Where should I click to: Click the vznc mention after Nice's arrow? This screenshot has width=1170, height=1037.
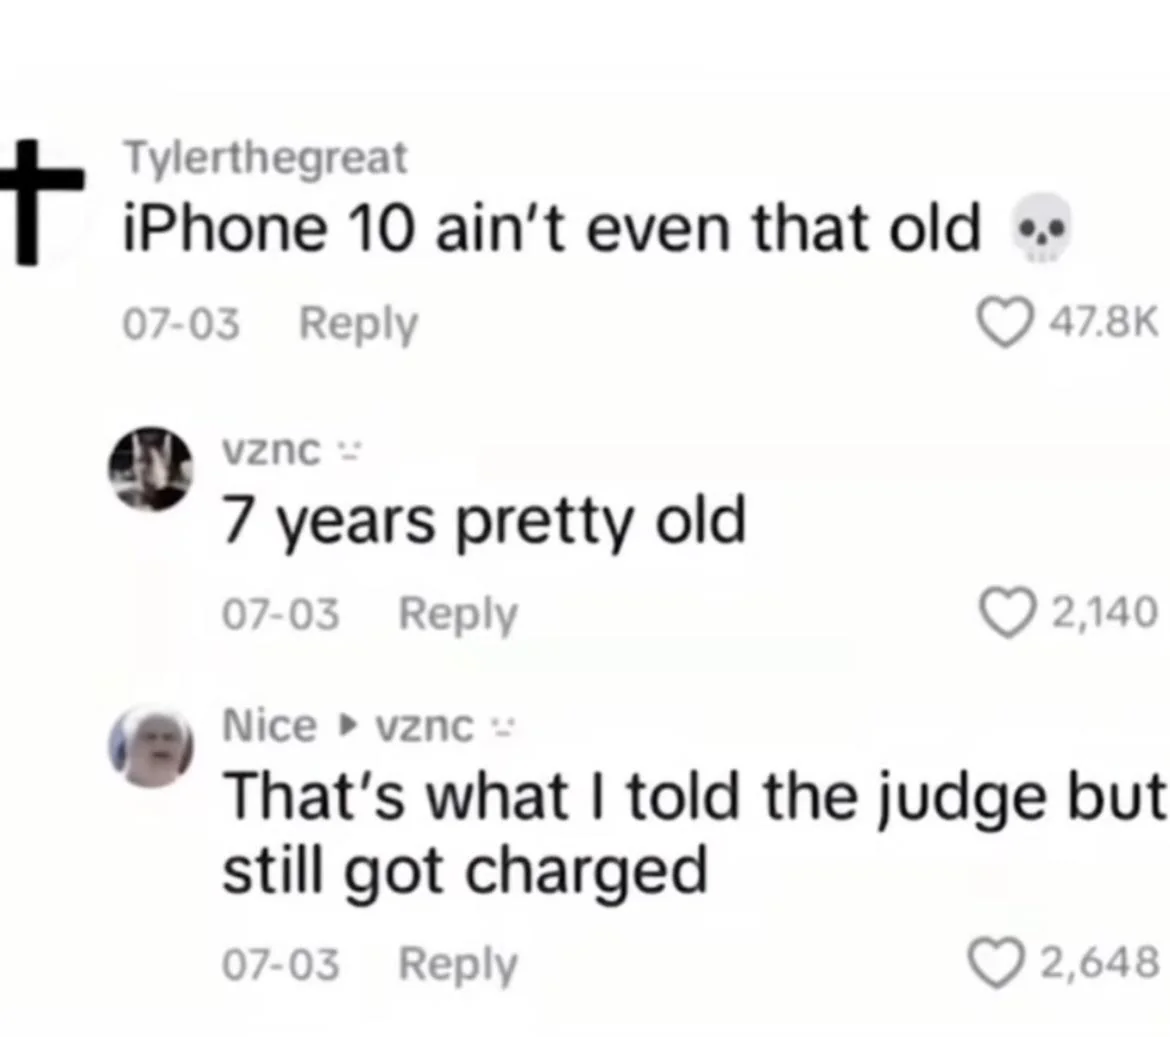425,727
